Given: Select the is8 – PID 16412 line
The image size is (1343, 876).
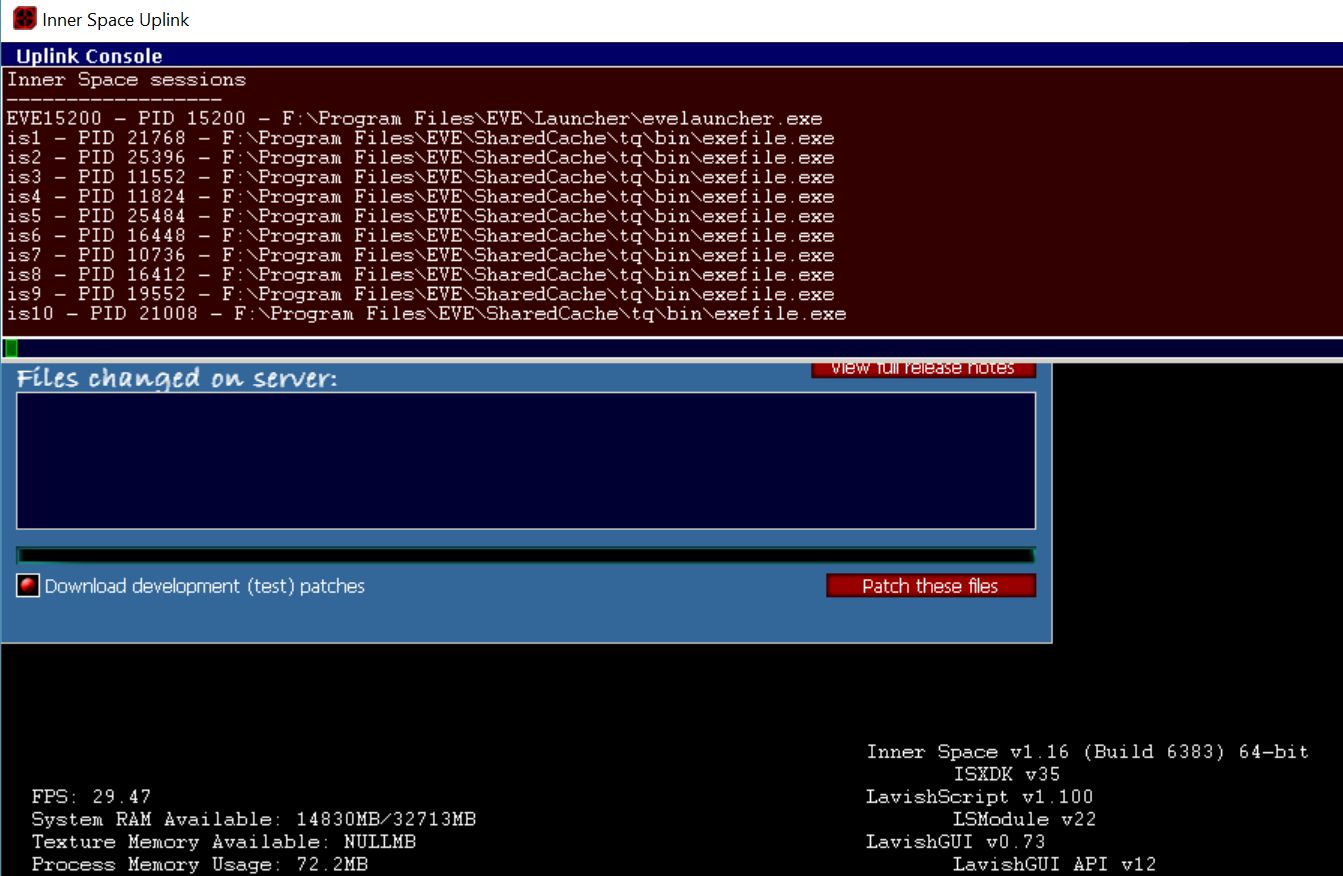Looking at the screenshot, I should point(420,275).
